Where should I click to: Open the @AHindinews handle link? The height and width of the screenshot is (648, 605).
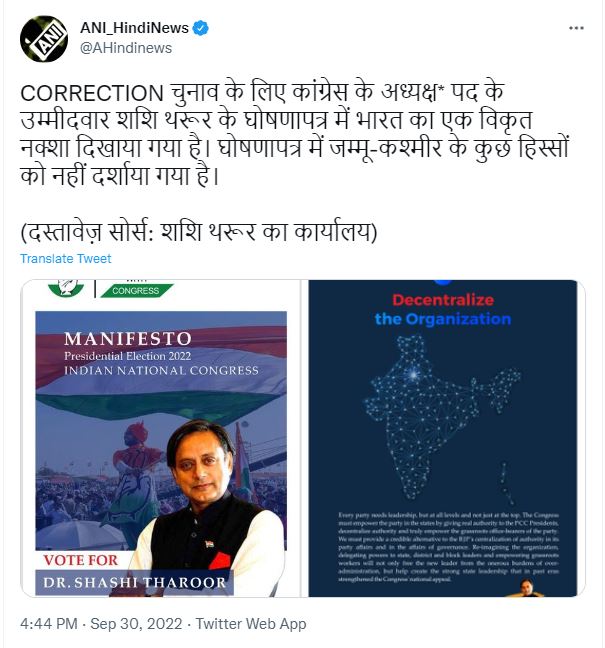click(x=126, y=48)
